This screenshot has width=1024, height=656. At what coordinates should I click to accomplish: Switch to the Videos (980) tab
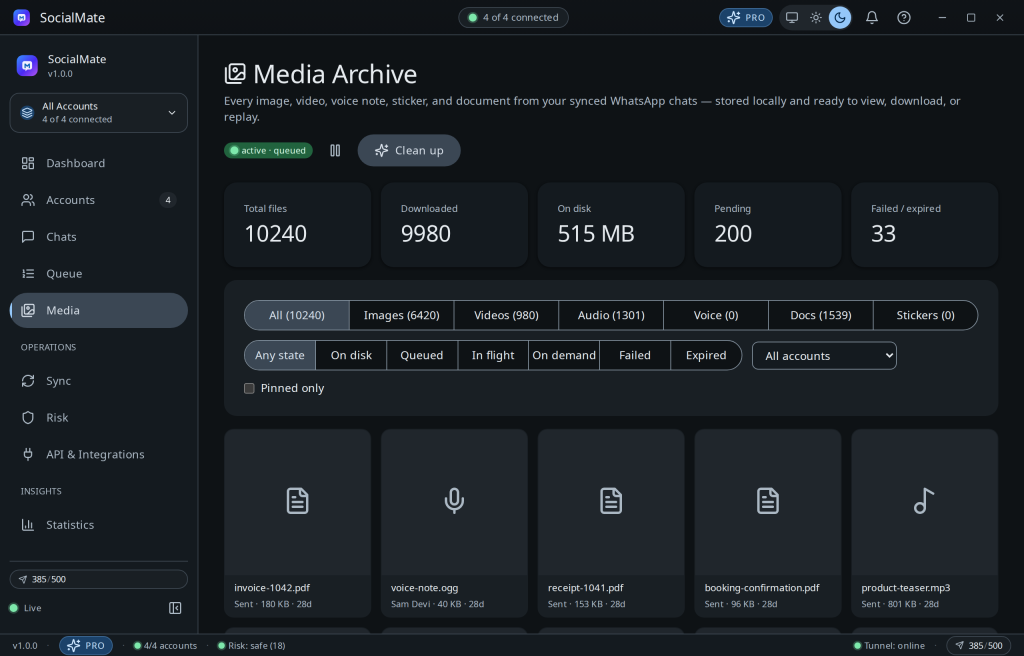click(x=506, y=316)
